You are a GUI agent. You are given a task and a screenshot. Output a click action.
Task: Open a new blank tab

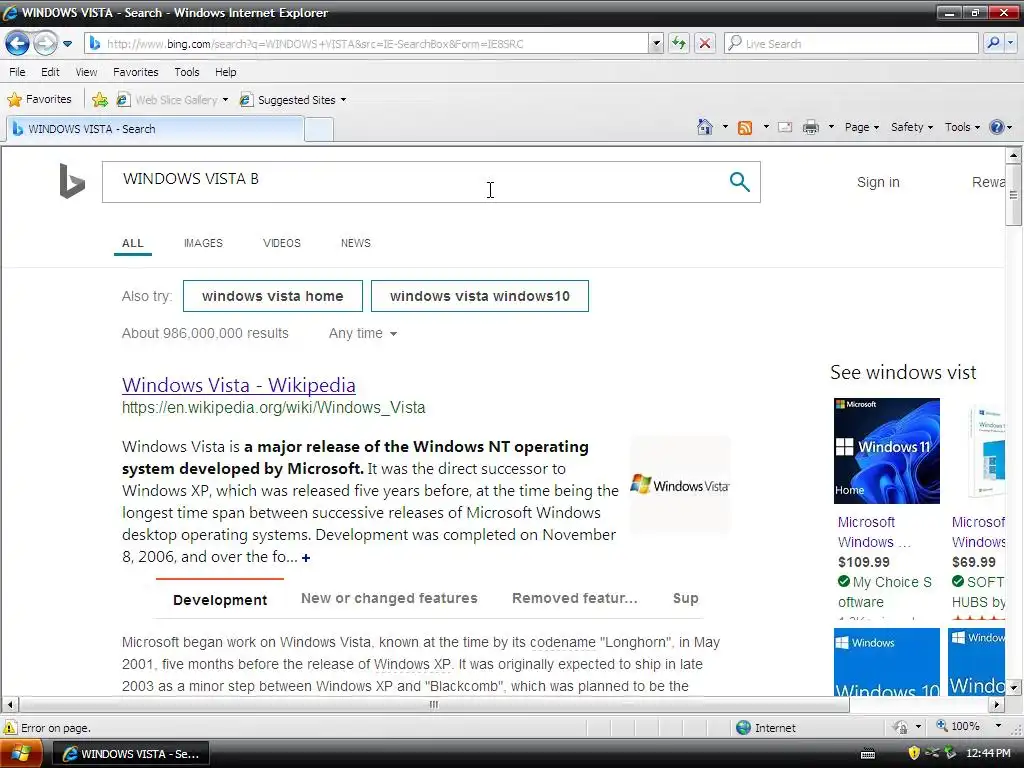pyautogui.click(x=319, y=129)
